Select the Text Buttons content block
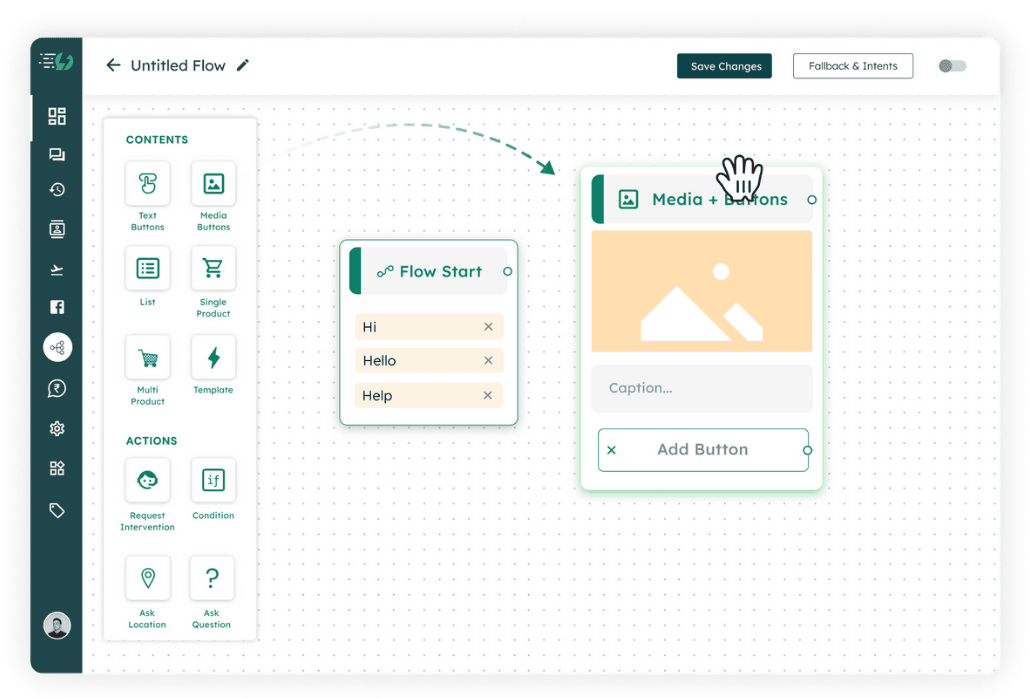The height and width of the screenshot is (698, 1029). [147, 184]
